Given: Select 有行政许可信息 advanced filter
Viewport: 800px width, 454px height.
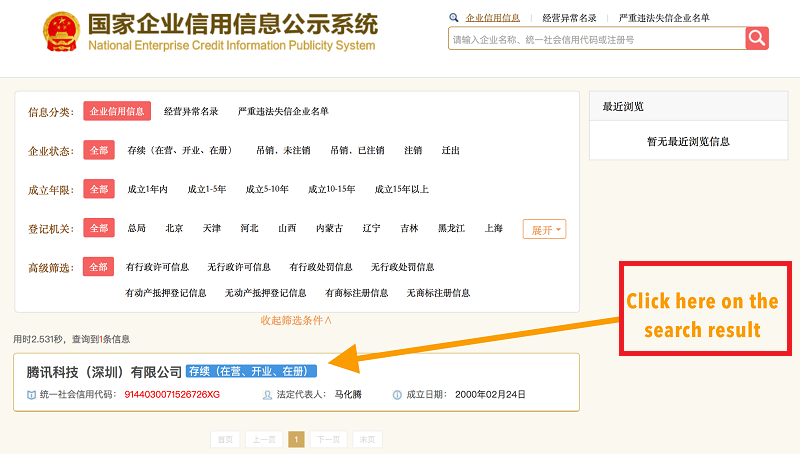Looking at the screenshot, I should click(157, 267).
